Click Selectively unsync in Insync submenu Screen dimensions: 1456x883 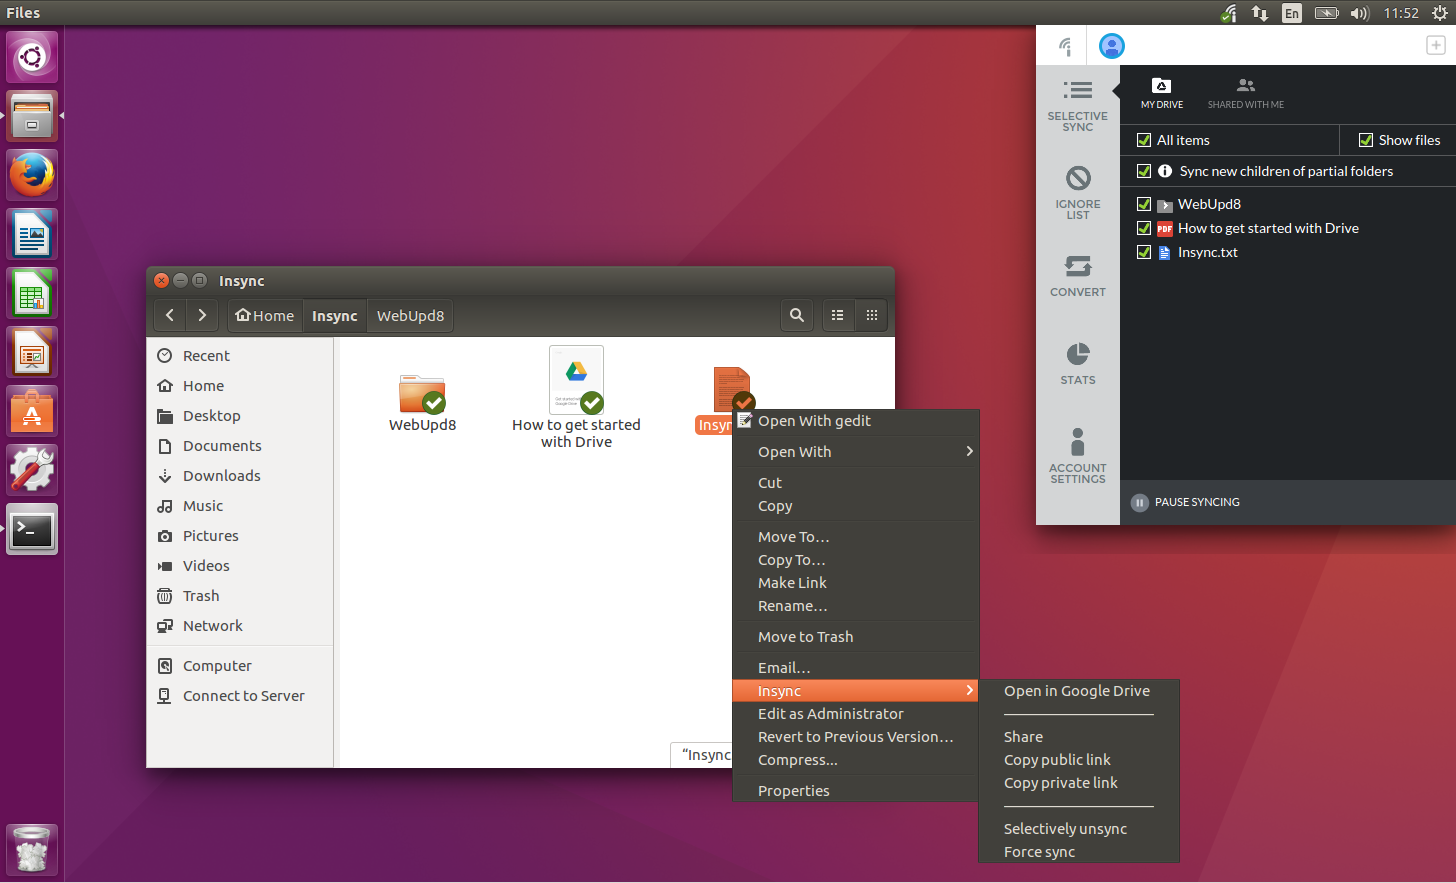click(1078, 829)
